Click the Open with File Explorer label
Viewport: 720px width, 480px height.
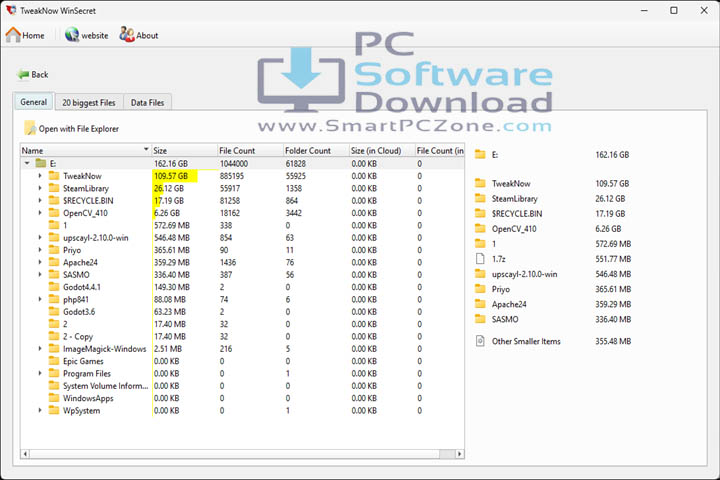click(x=79, y=129)
